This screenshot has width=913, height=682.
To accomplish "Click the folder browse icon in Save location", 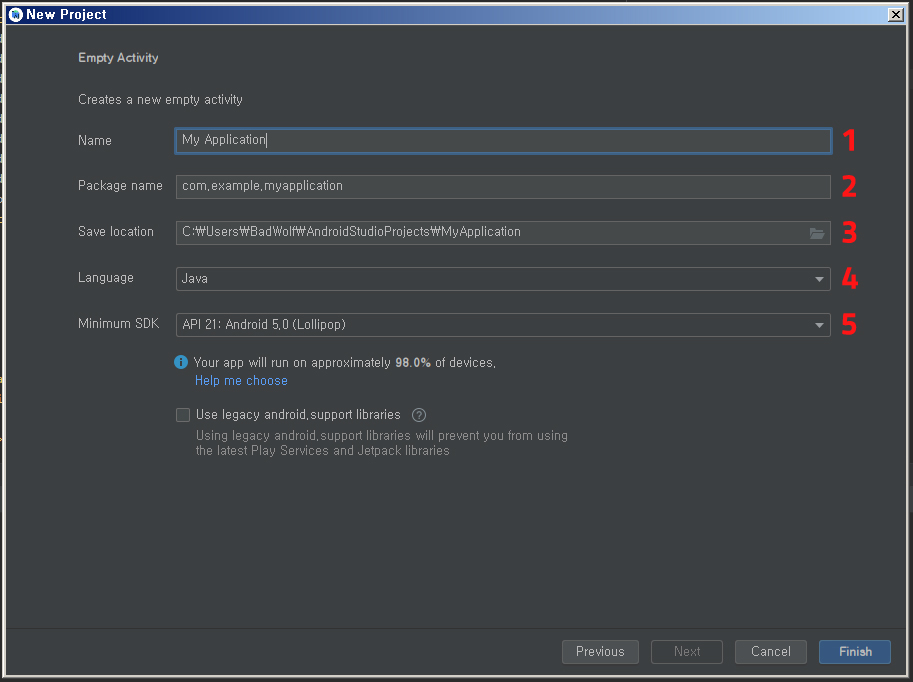I will coord(817,234).
